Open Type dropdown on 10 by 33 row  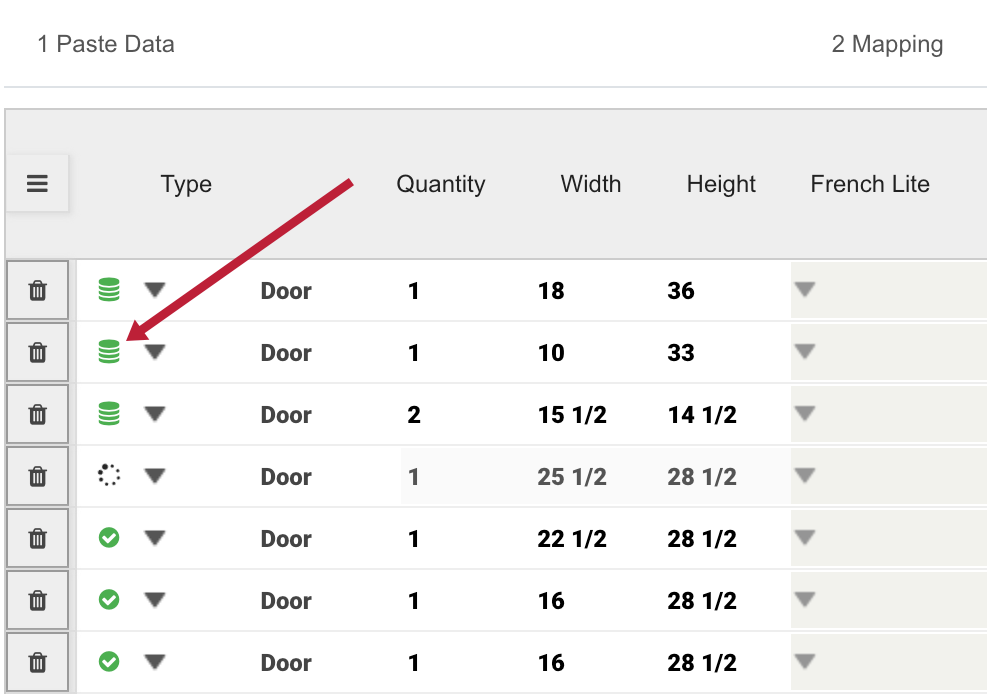coord(154,351)
